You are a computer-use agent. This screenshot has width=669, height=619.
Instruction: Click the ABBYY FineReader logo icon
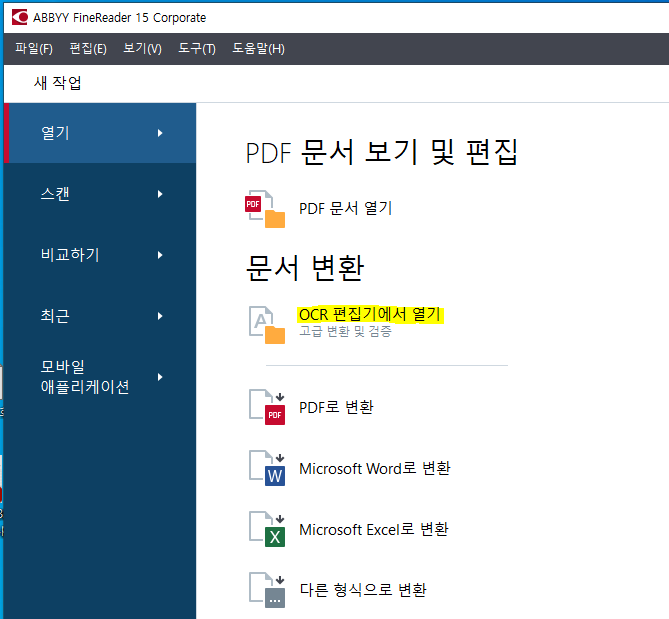(20, 17)
